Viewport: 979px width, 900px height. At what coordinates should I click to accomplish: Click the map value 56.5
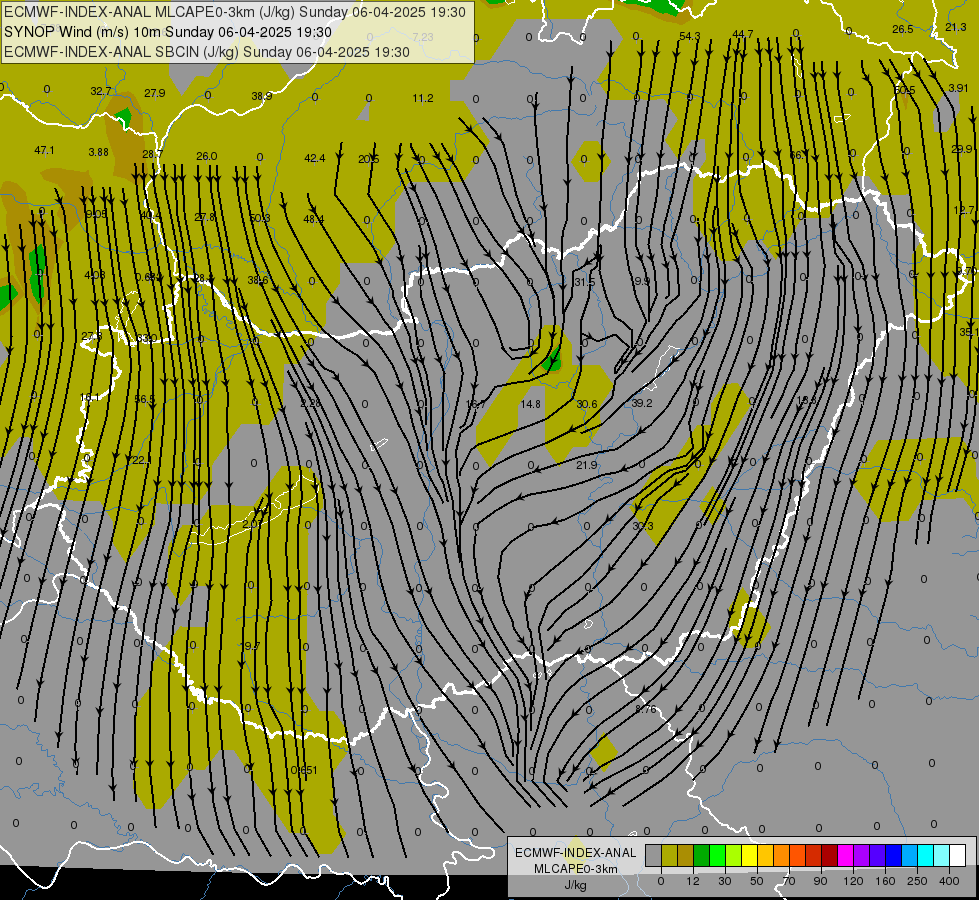coord(144,398)
